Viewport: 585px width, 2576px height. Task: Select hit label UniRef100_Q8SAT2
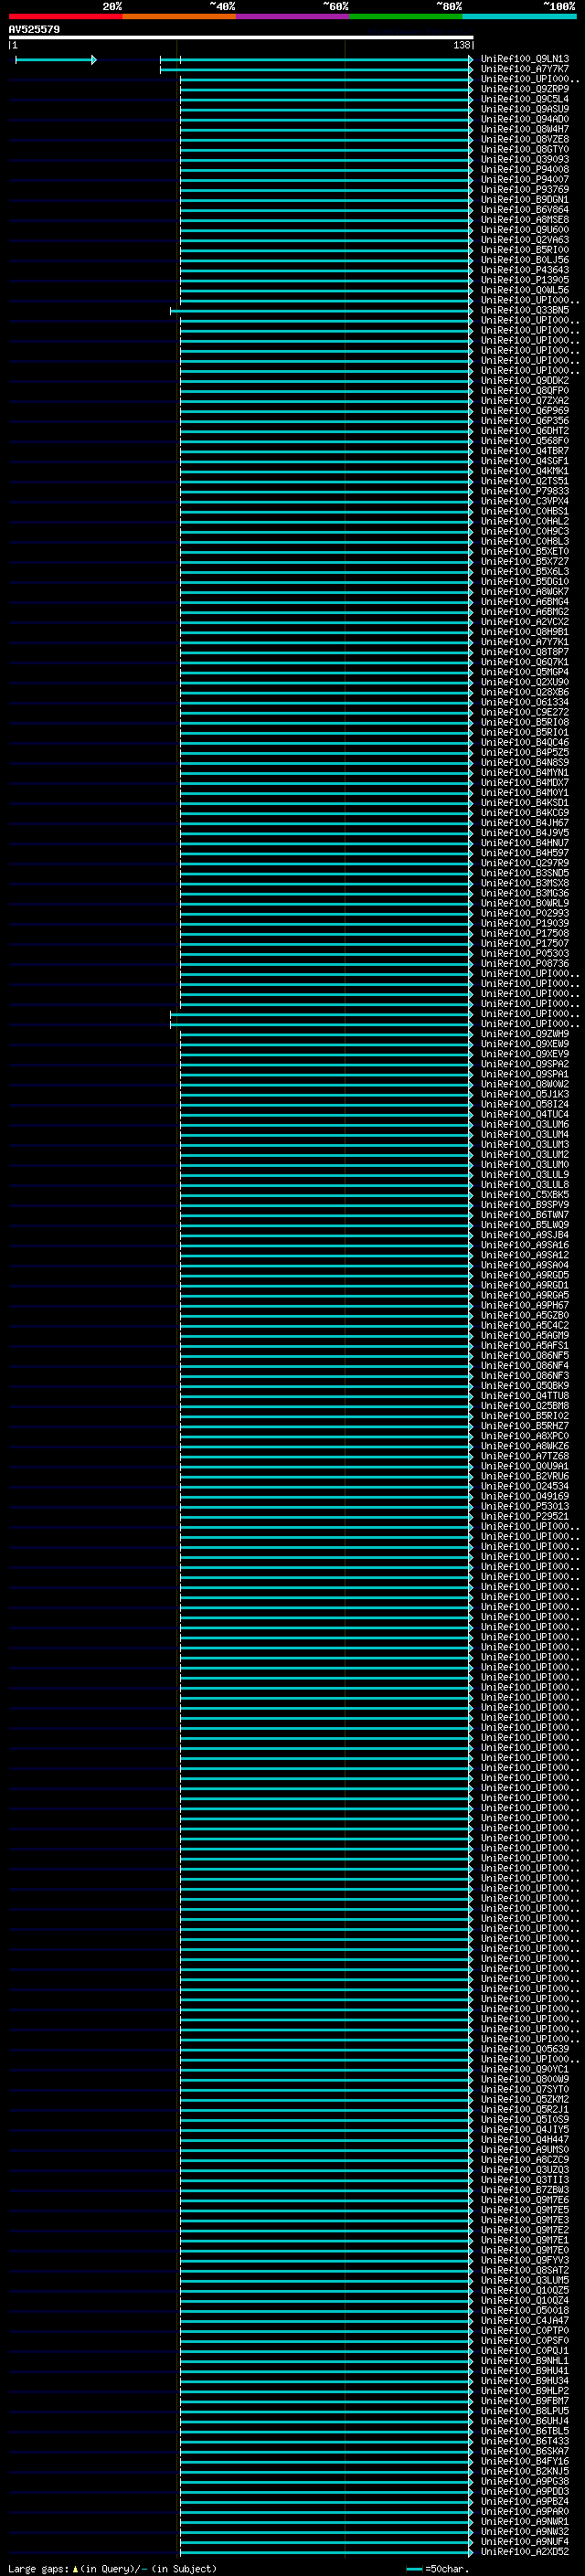coord(525,2270)
